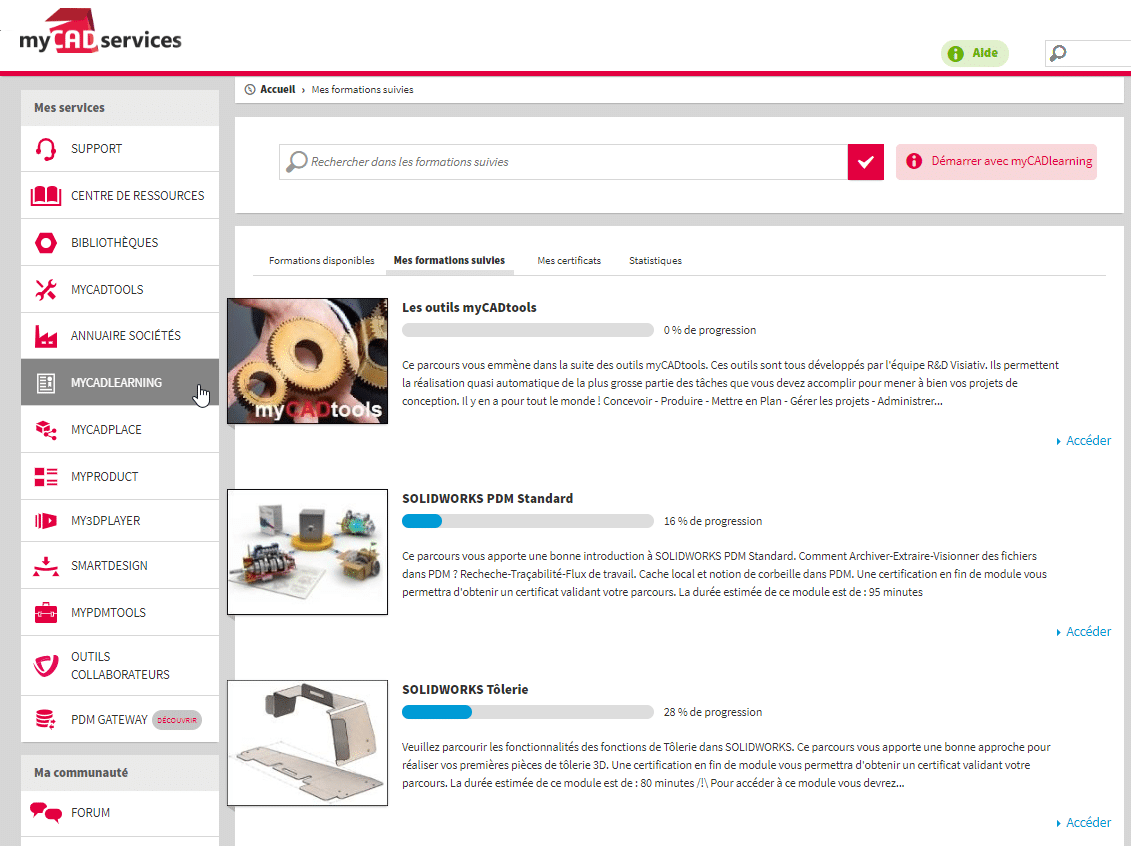Open the Statistiques tab
1131x846 pixels.
click(655, 261)
